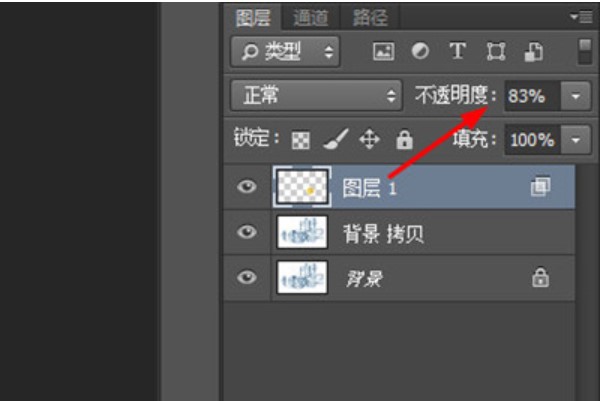Click the padlock icon on 背景 layer

point(540,277)
